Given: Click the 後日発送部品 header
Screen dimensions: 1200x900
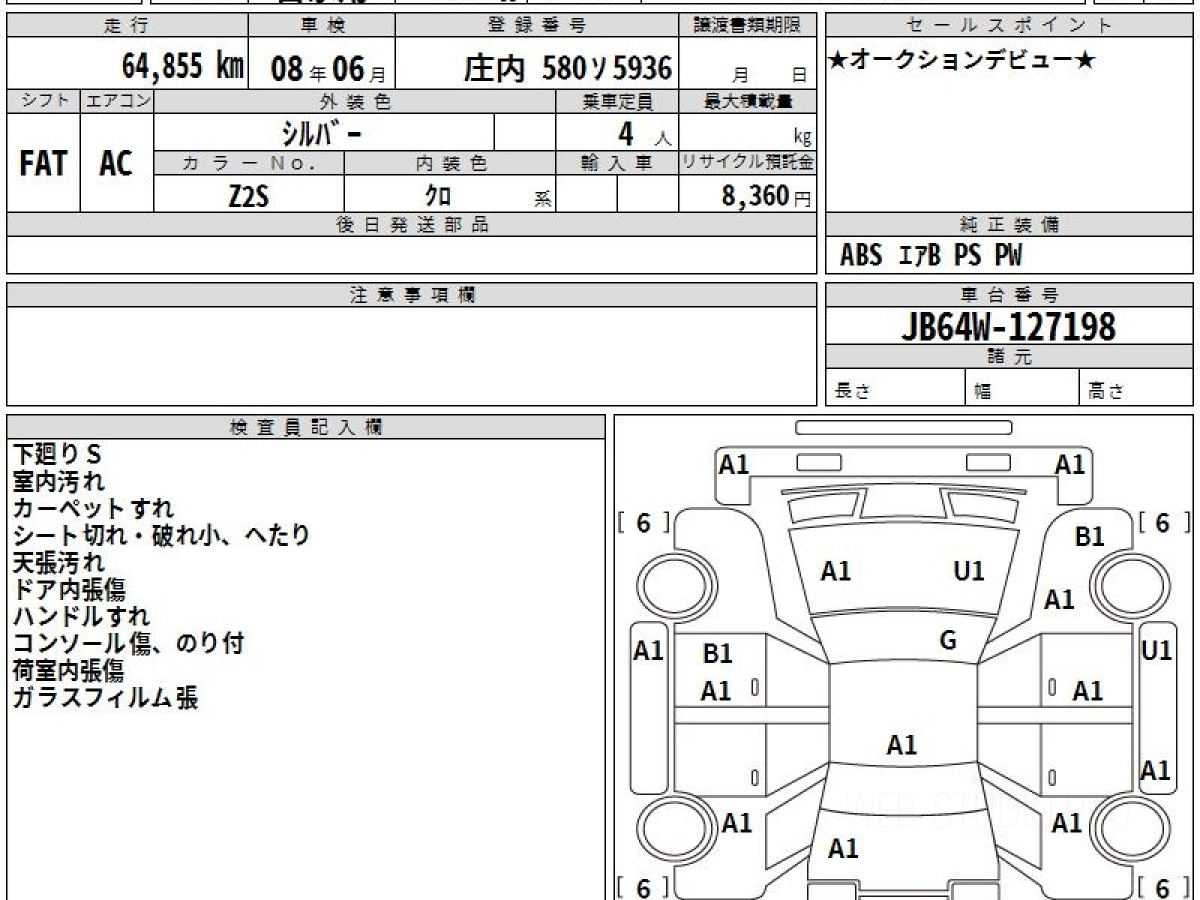Looking at the screenshot, I should point(412,225).
